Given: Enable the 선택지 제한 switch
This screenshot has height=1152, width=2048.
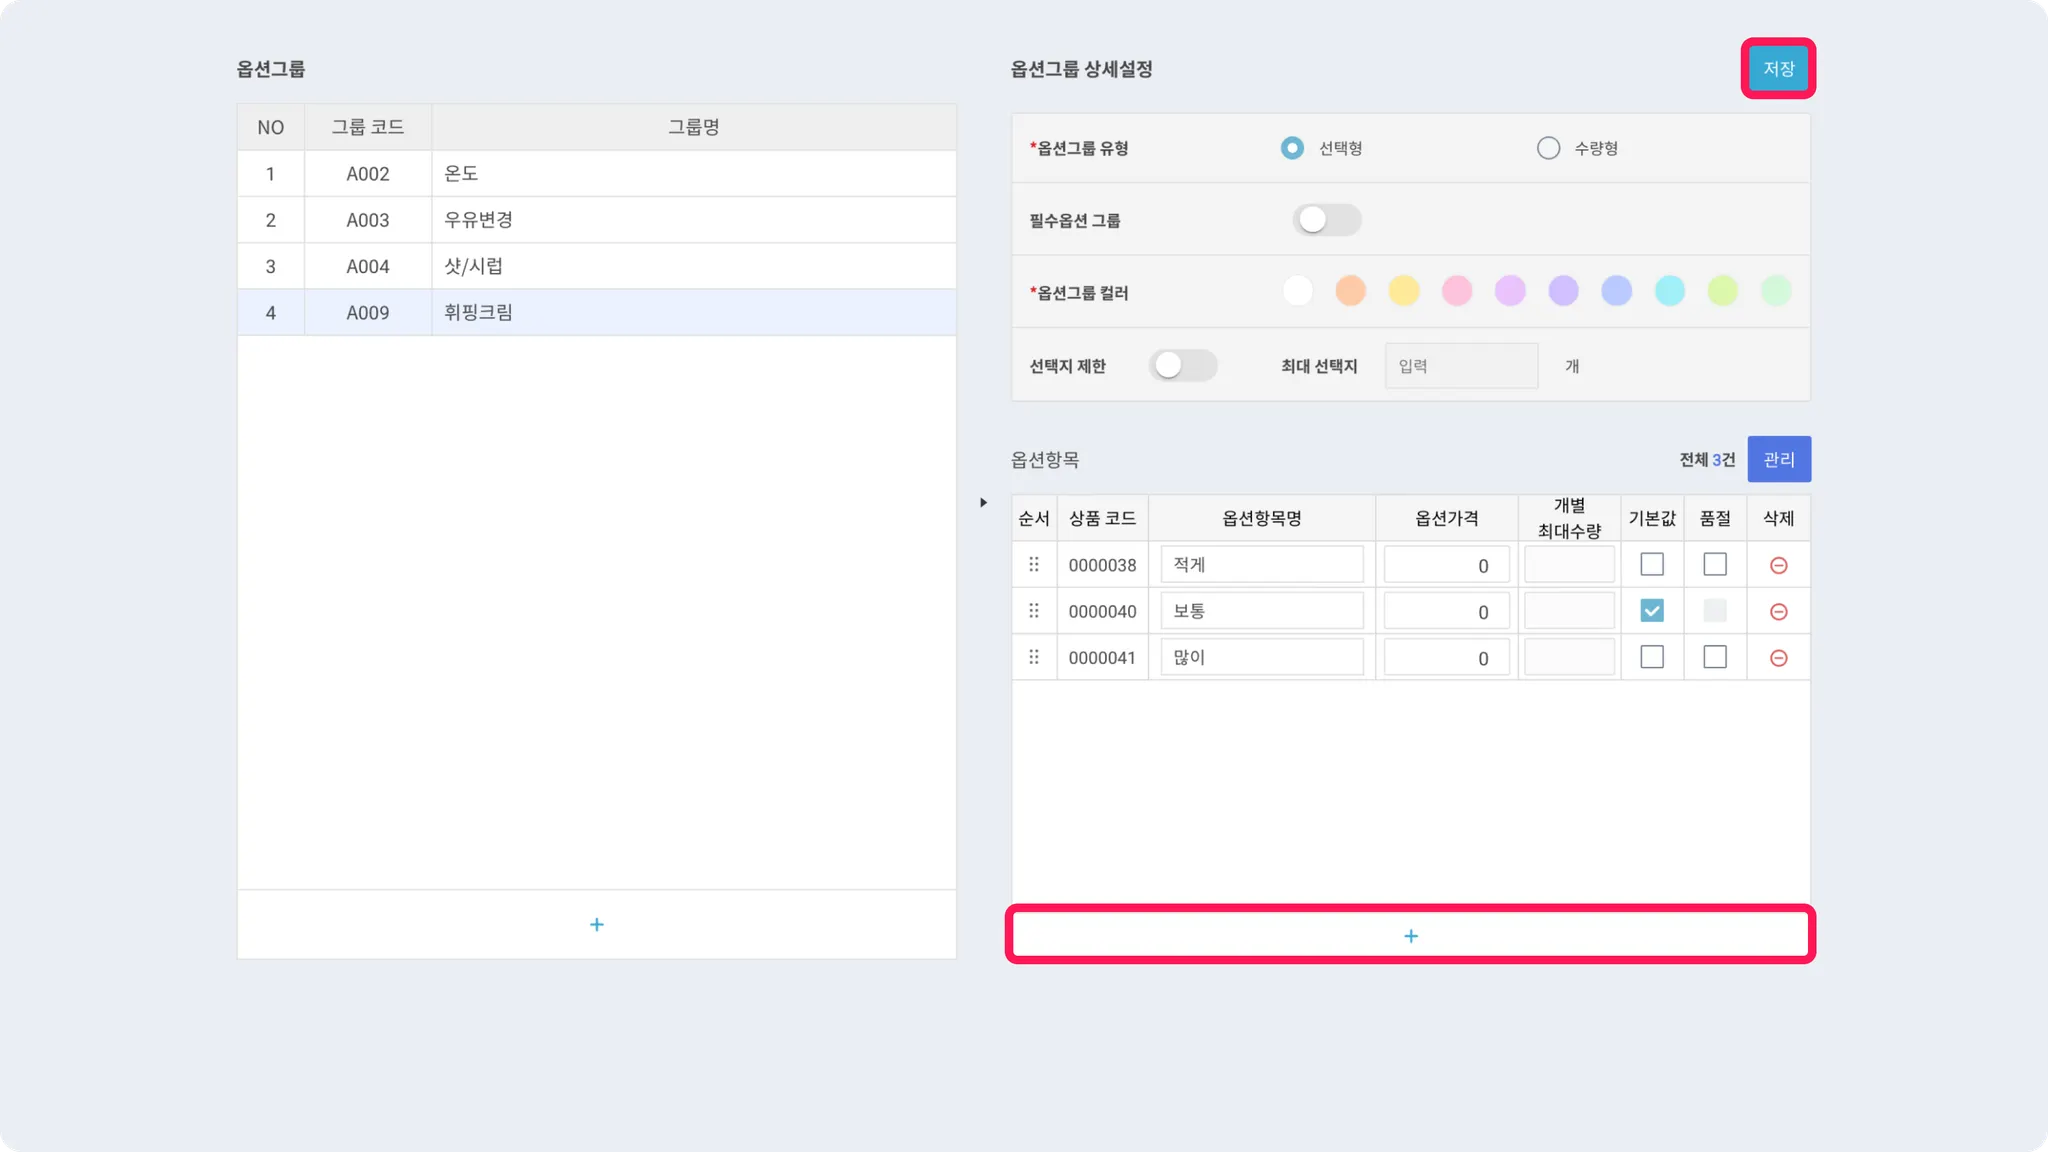Looking at the screenshot, I should (1182, 366).
